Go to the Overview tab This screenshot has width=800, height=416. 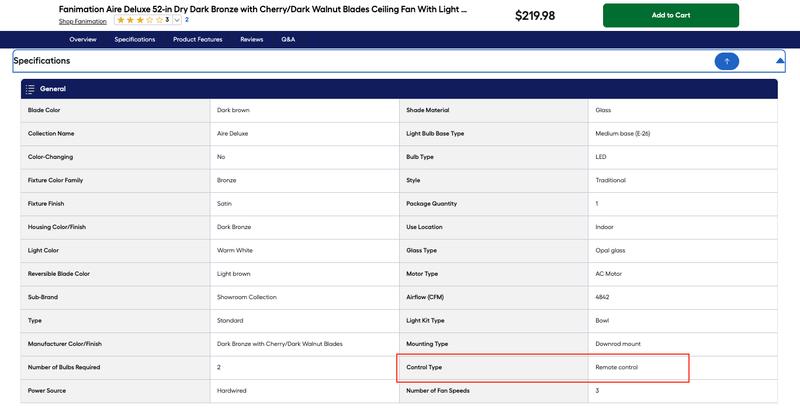pyautogui.click(x=83, y=39)
